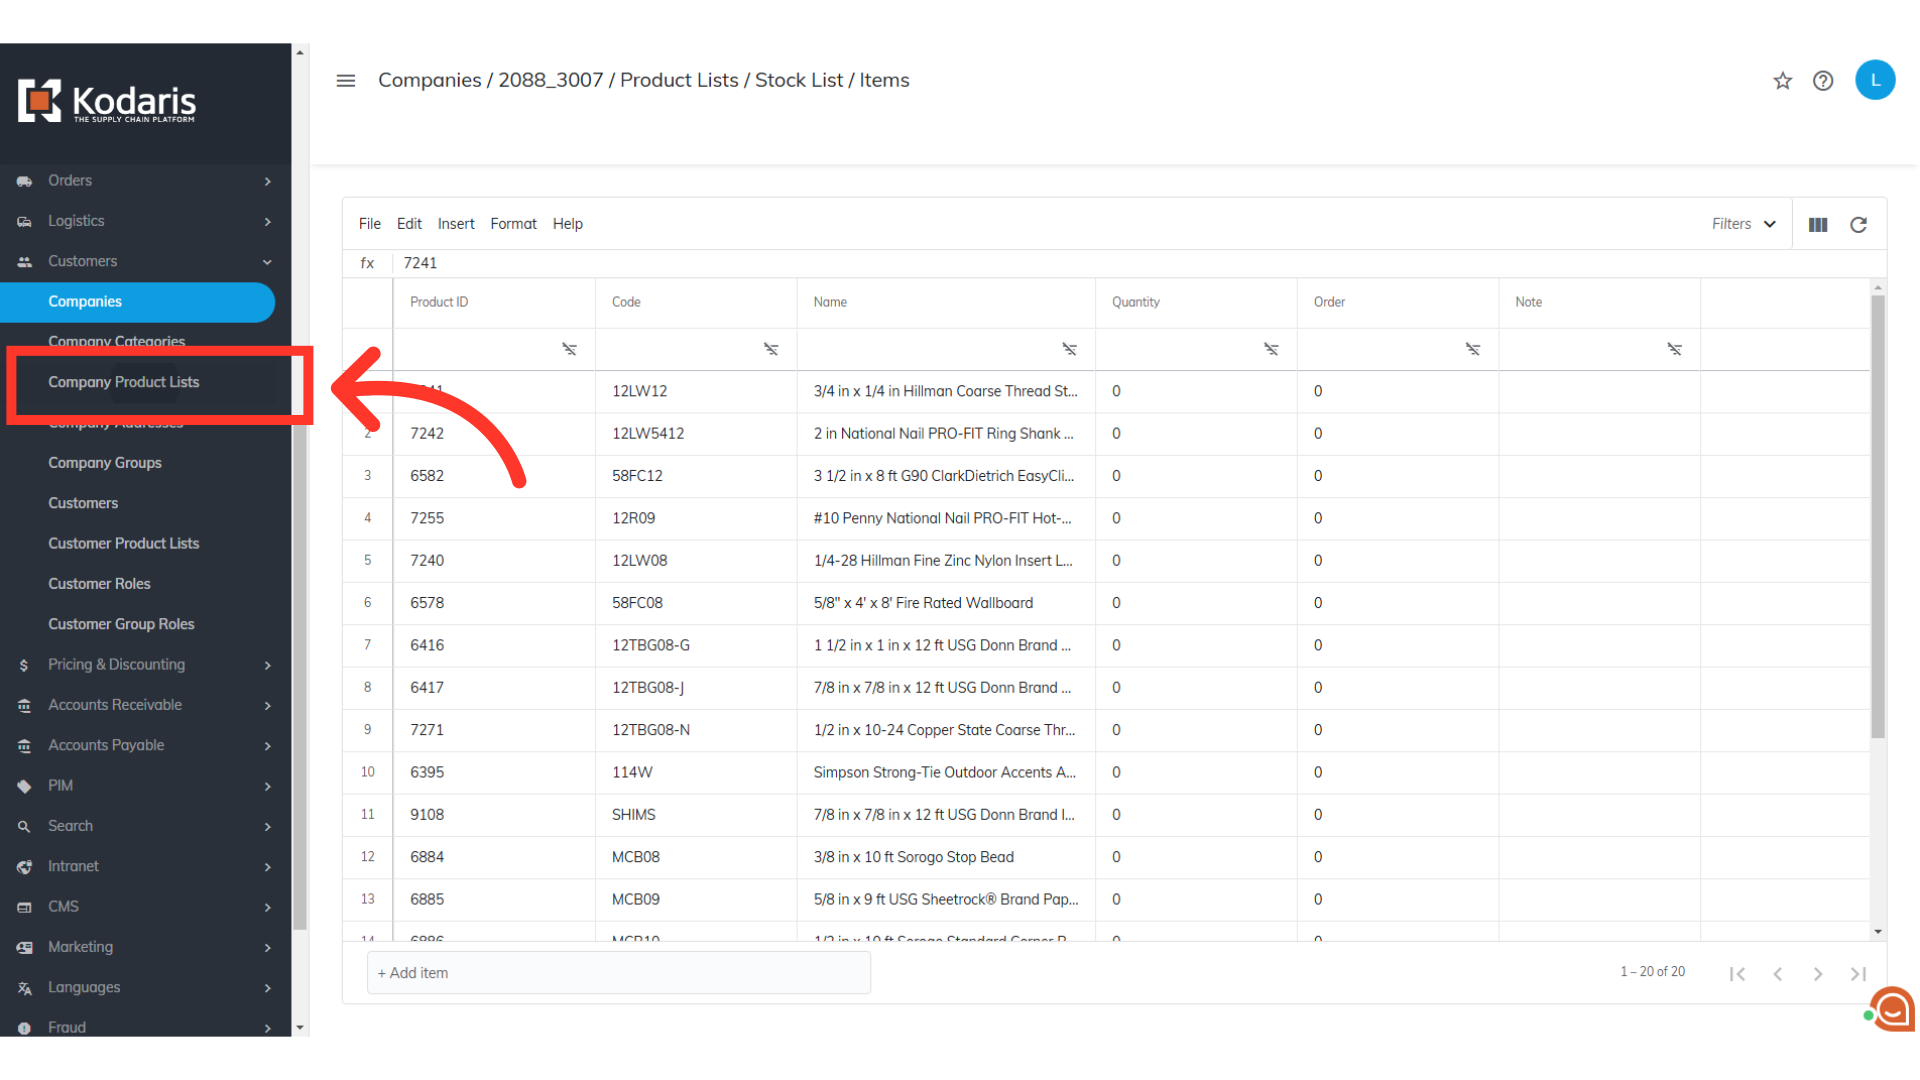This screenshot has width=1920, height=1080.
Task: Toggle filter on Product ID column
Action: [569, 349]
